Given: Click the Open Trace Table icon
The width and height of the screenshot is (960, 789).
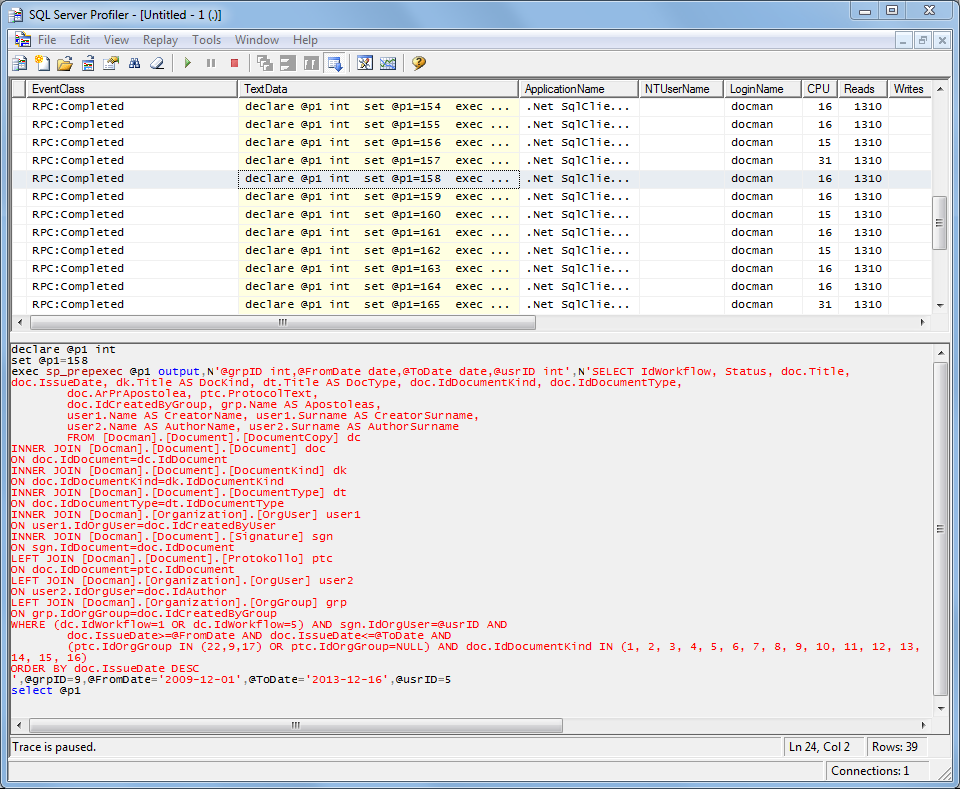Looking at the screenshot, I should click(x=88, y=63).
